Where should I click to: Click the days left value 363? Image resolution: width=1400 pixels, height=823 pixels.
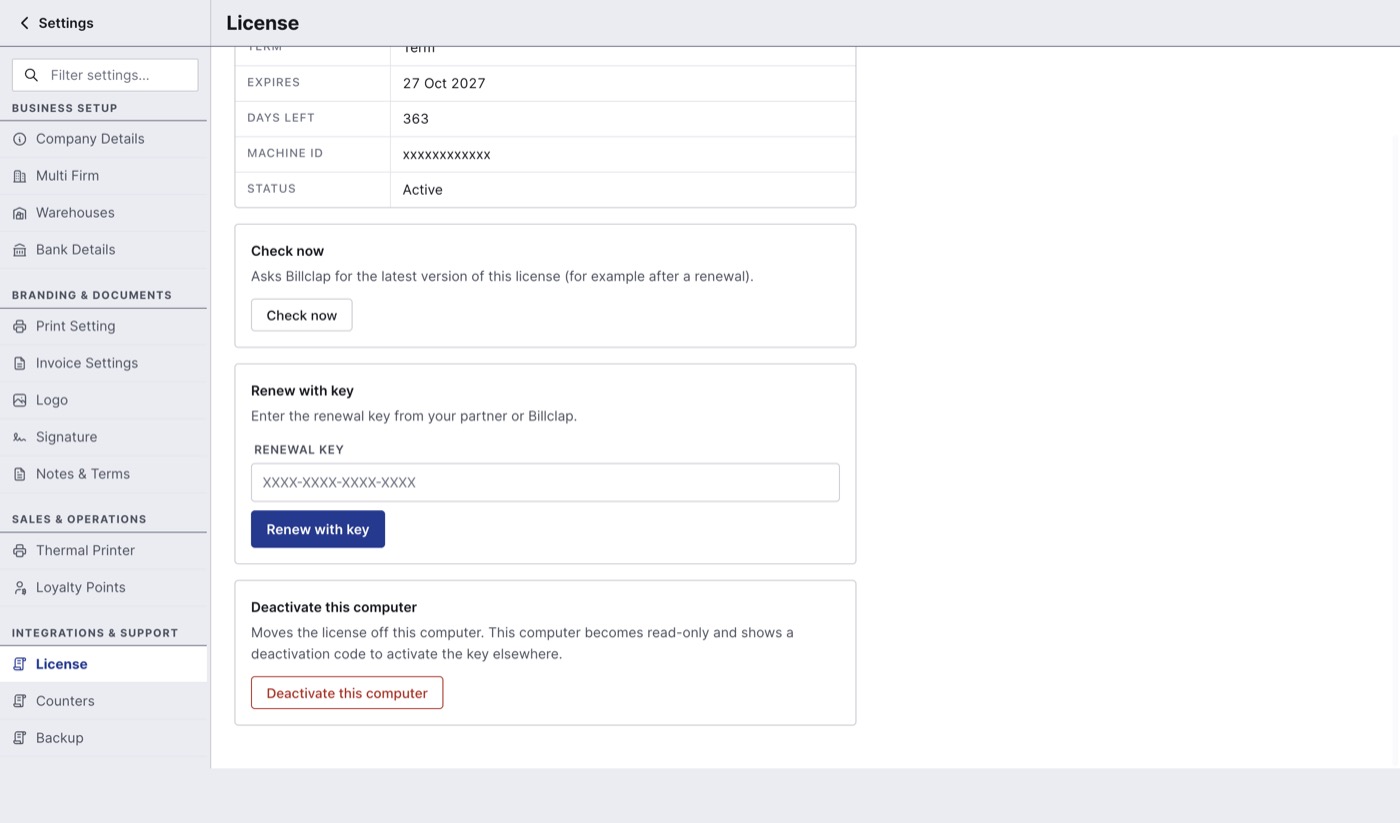pyautogui.click(x=416, y=119)
